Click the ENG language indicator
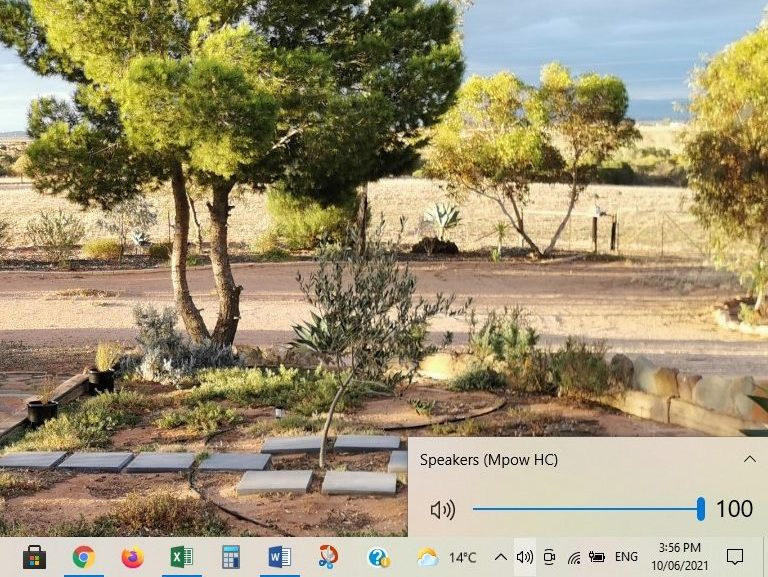 click(x=626, y=557)
